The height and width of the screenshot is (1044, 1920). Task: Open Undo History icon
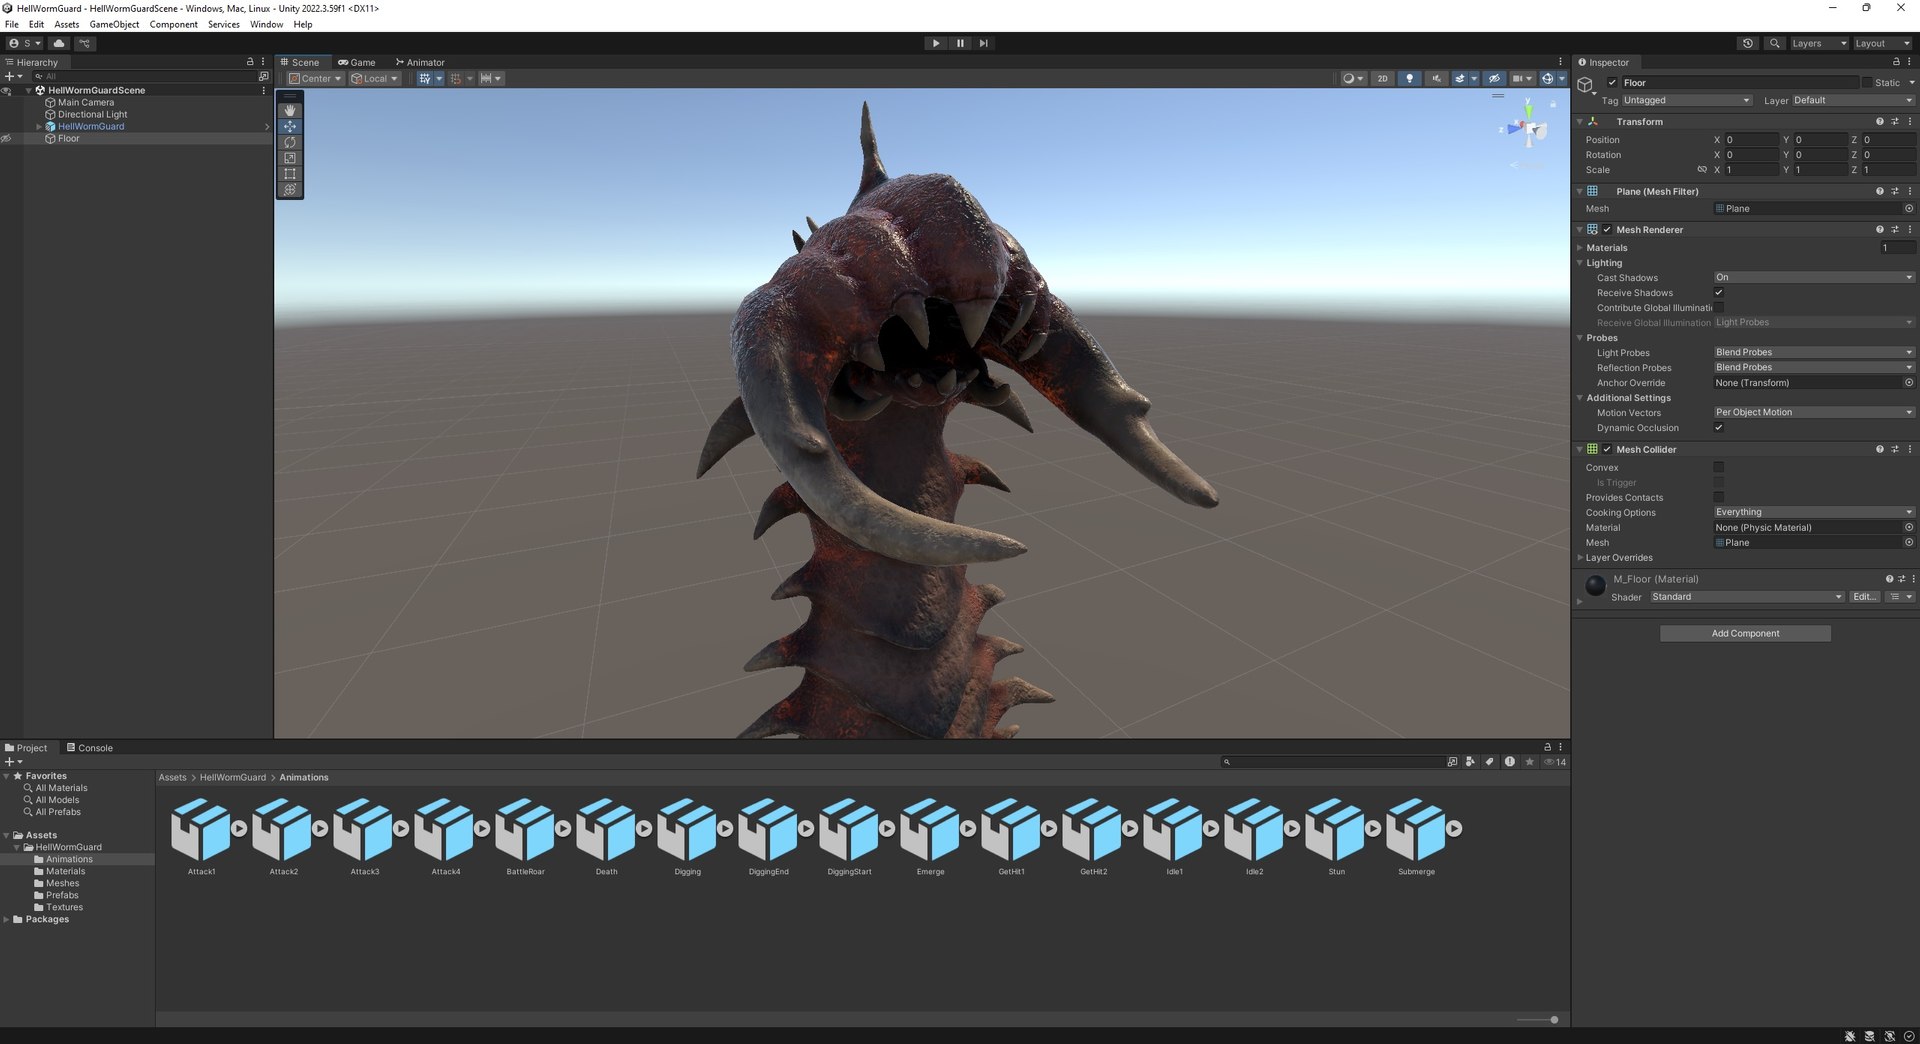click(1747, 43)
